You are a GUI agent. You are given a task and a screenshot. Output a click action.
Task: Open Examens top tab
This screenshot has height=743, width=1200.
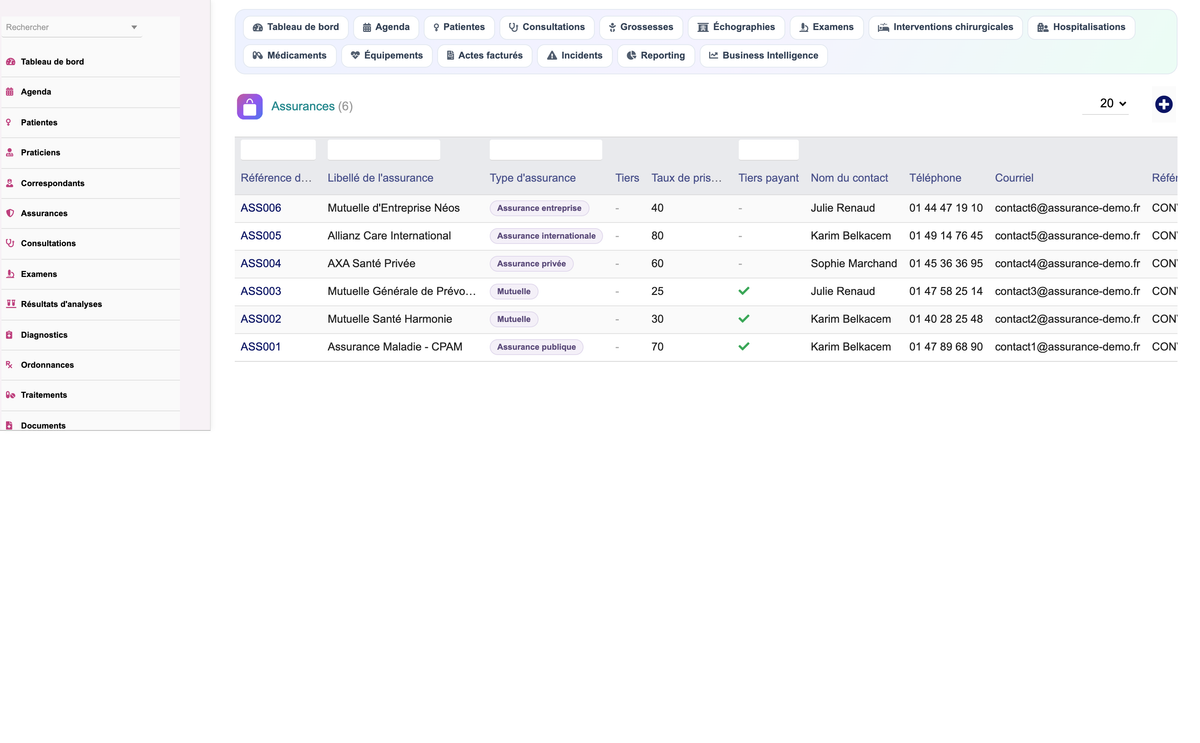coord(827,27)
